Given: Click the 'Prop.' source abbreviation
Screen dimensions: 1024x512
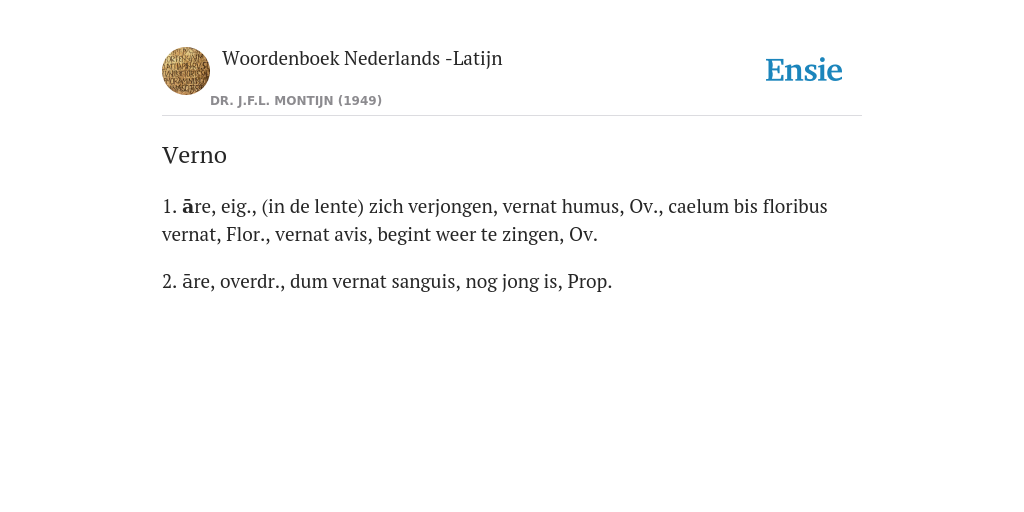Looking at the screenshot, I should 590,281.
